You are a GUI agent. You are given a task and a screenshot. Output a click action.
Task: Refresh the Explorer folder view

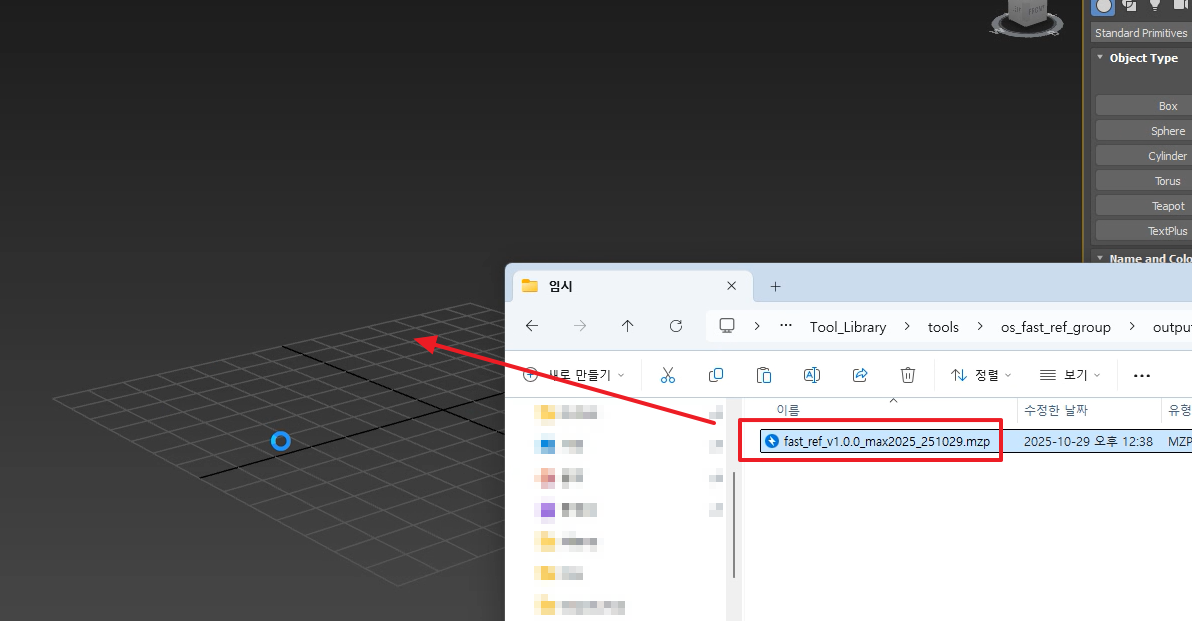click(x=676, y=326)
